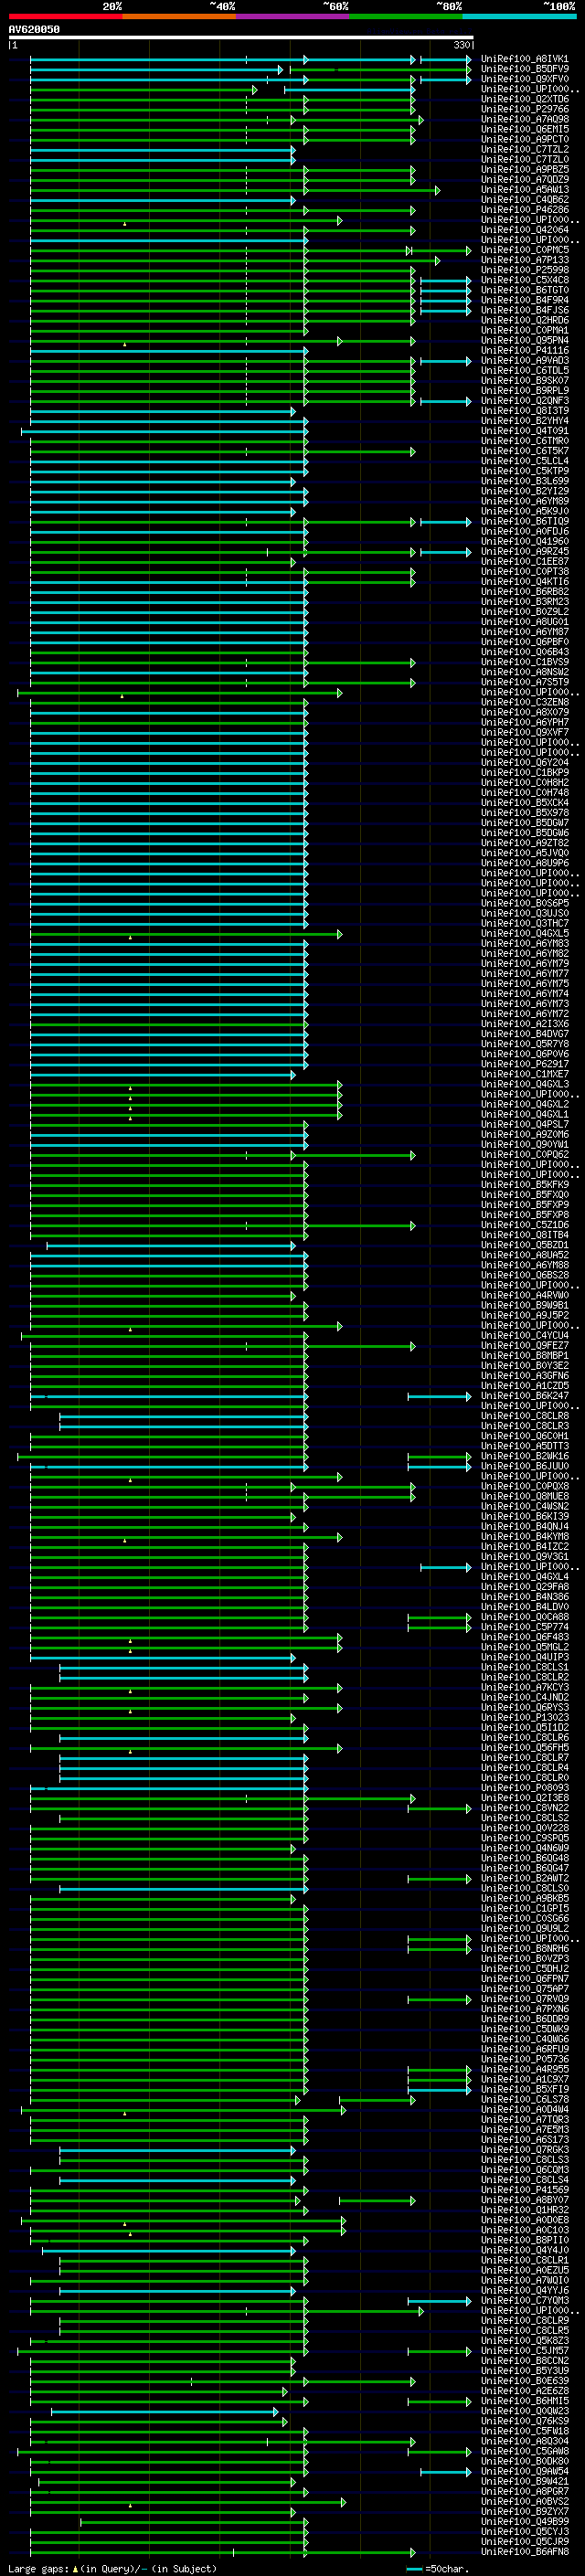The image size is (585, 2576).
Task: Open hit UniRef100_P29766
Action: click(x=524, y=110)
